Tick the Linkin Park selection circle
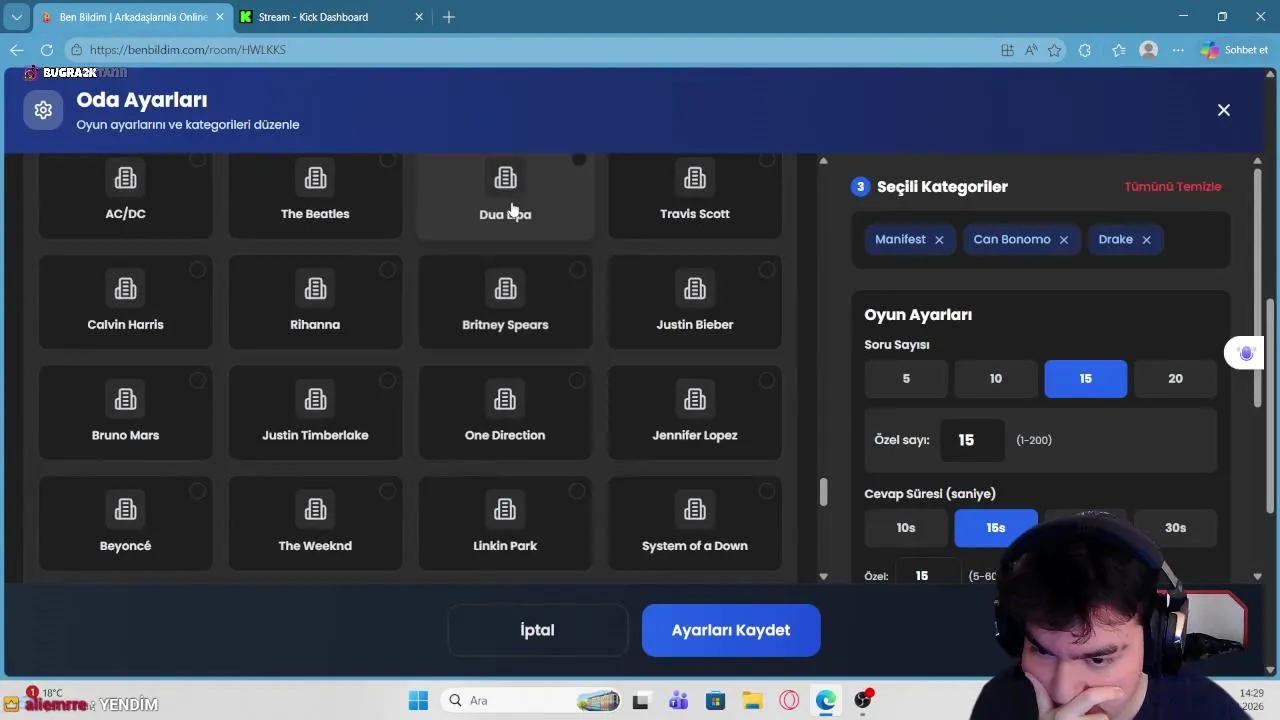 [577, 491]
